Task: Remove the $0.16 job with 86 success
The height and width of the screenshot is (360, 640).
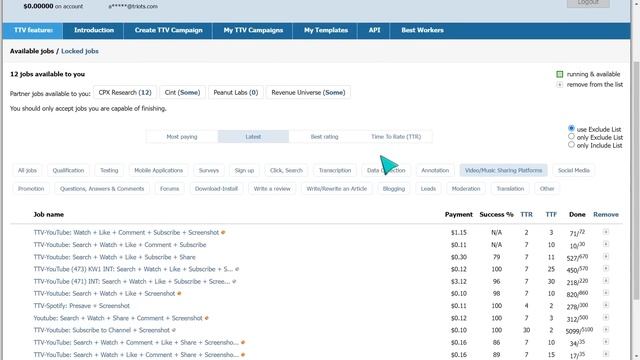Action: 606,342
